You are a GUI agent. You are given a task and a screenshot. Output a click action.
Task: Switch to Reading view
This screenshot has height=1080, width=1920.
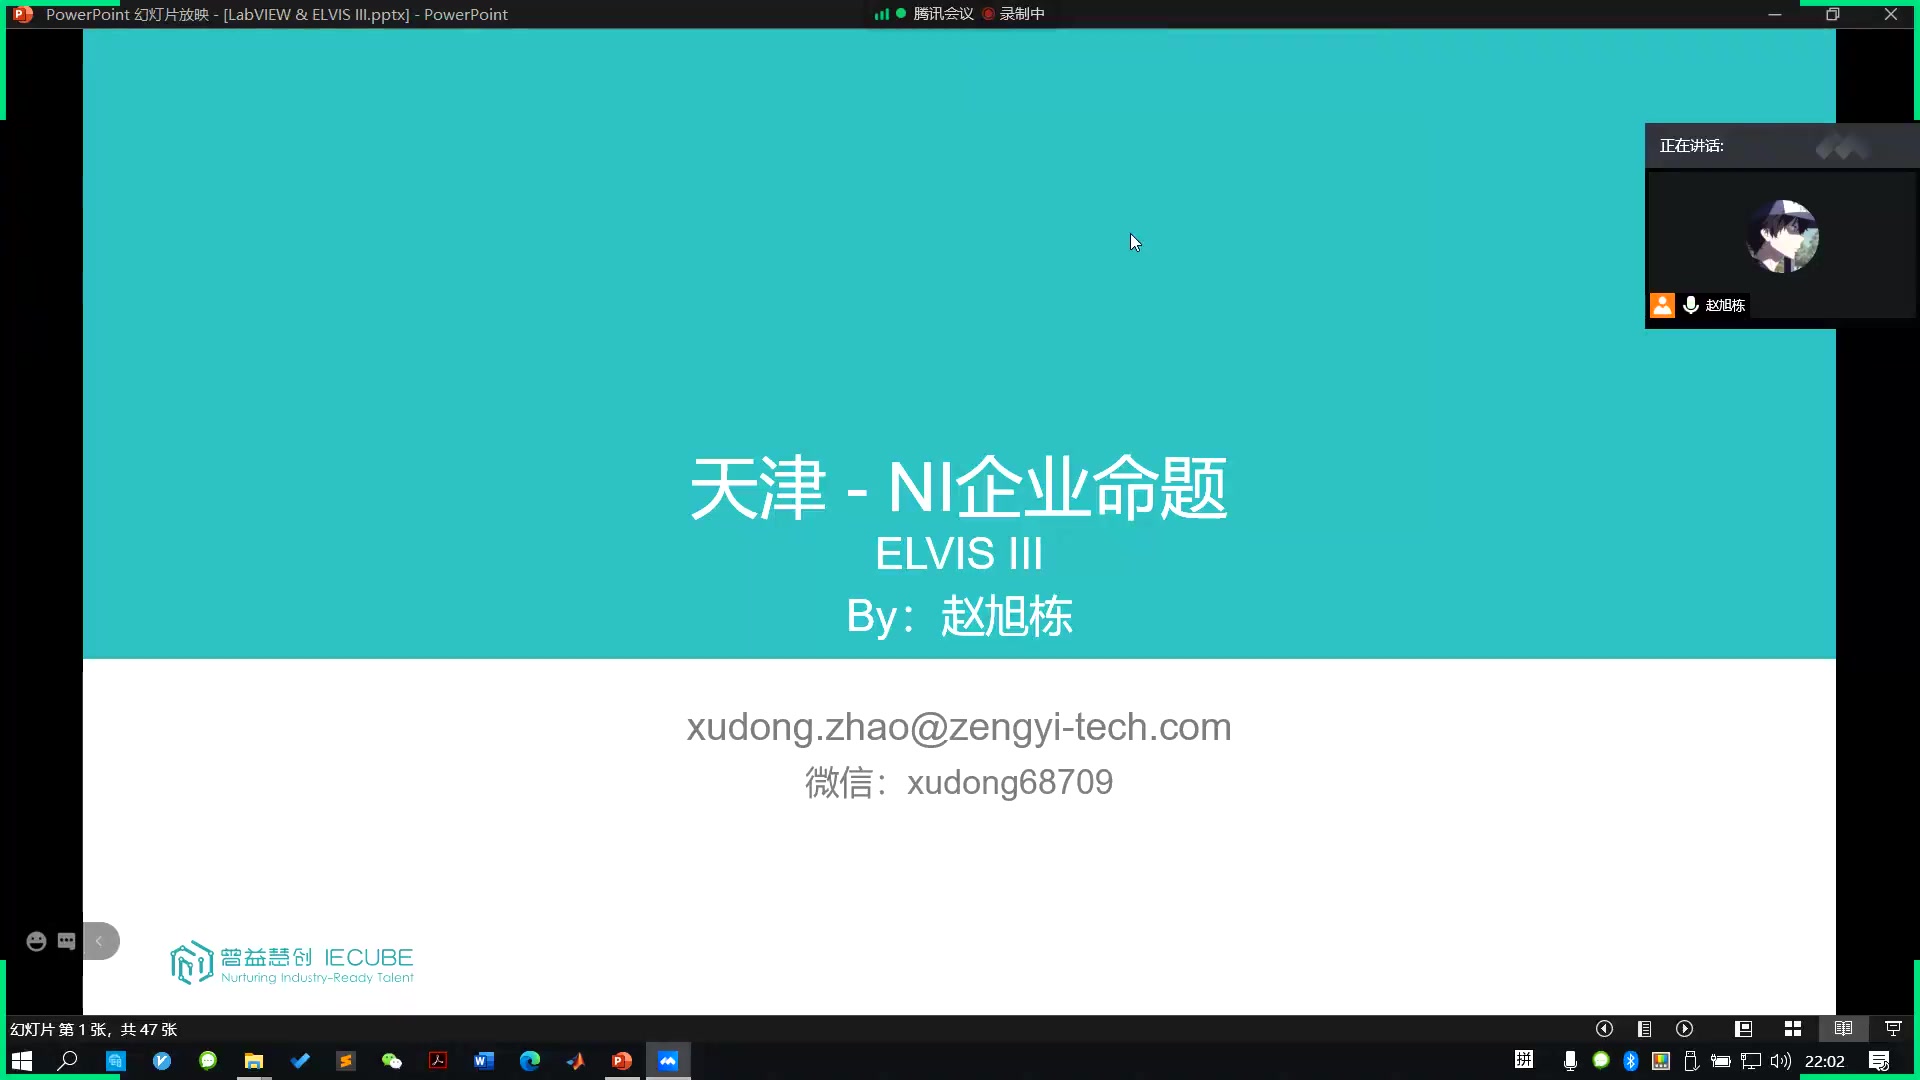[1843, 1029]
